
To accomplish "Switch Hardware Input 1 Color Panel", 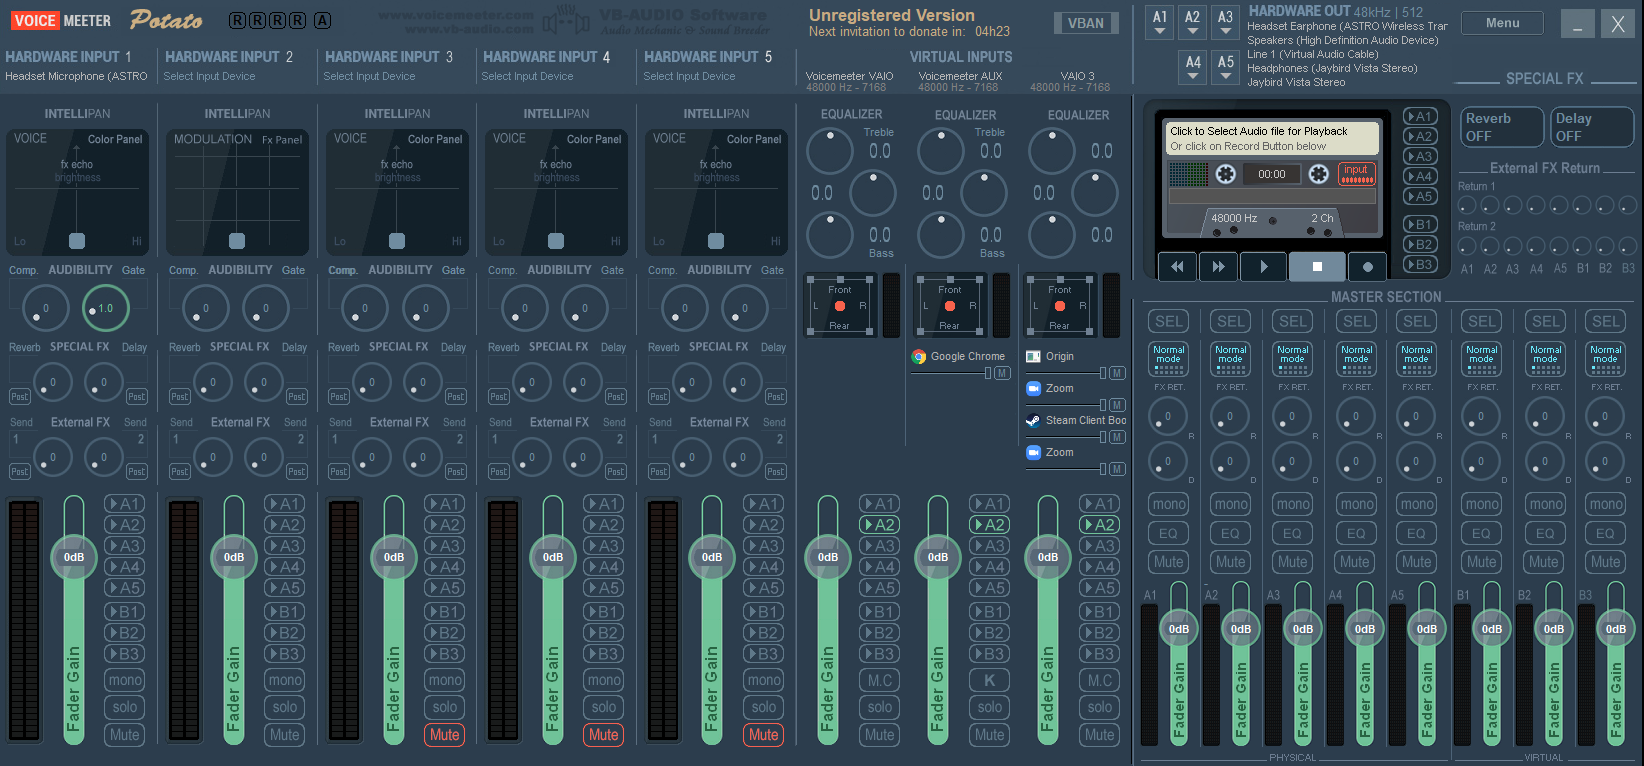I will click(x=115, y=139).
